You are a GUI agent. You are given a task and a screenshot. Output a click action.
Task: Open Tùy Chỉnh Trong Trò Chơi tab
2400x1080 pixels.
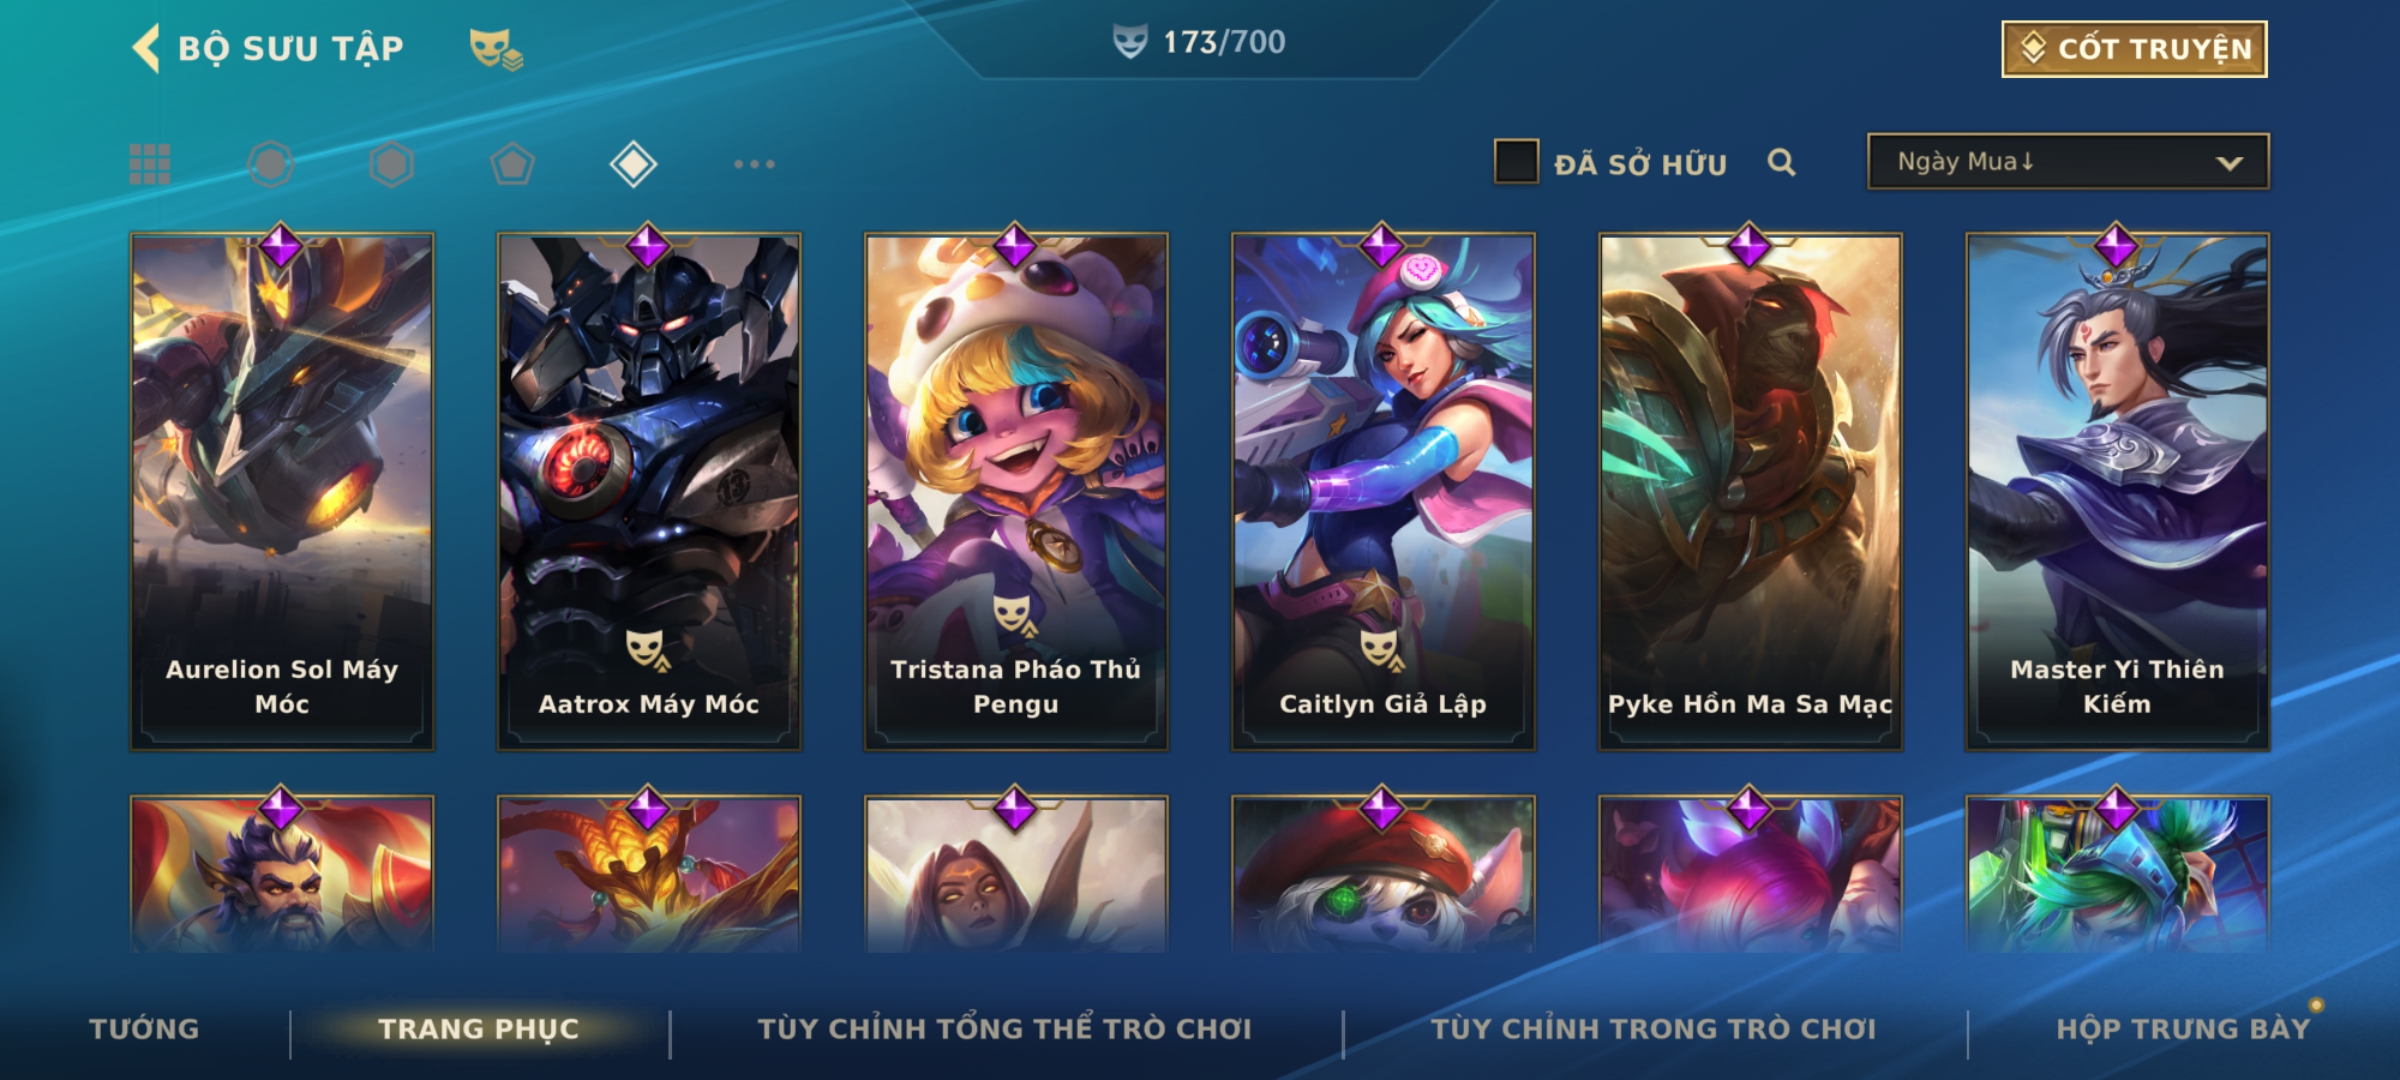[1653, 1029]
